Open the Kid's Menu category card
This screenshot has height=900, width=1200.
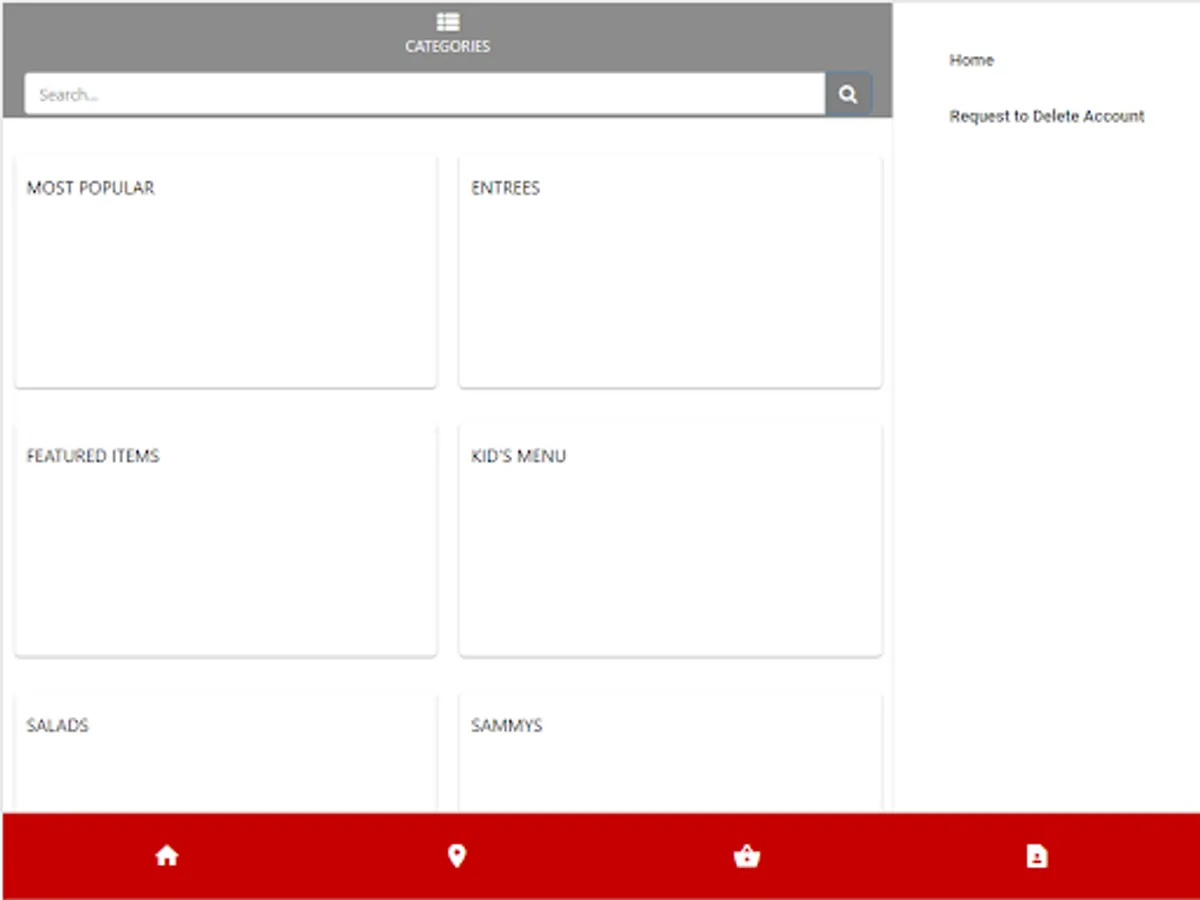tap(670, 541)
